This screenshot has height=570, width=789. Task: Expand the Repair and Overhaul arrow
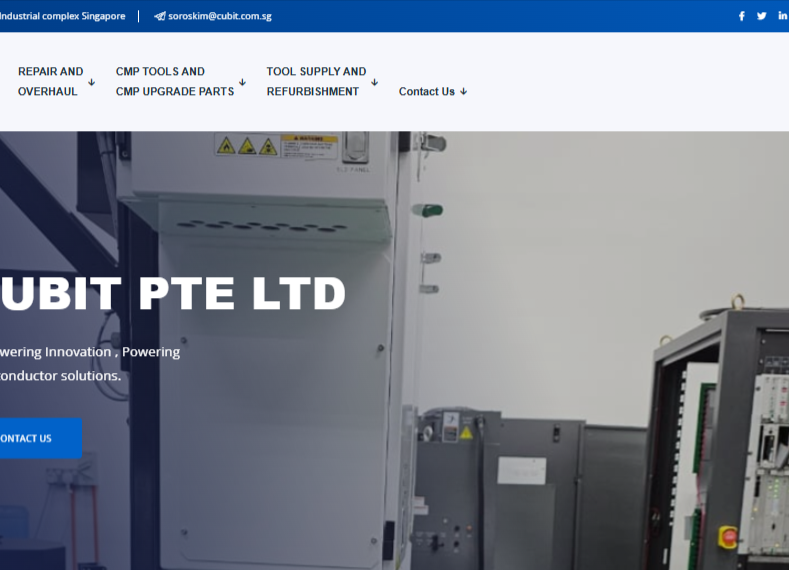click(x=92, y=82)
